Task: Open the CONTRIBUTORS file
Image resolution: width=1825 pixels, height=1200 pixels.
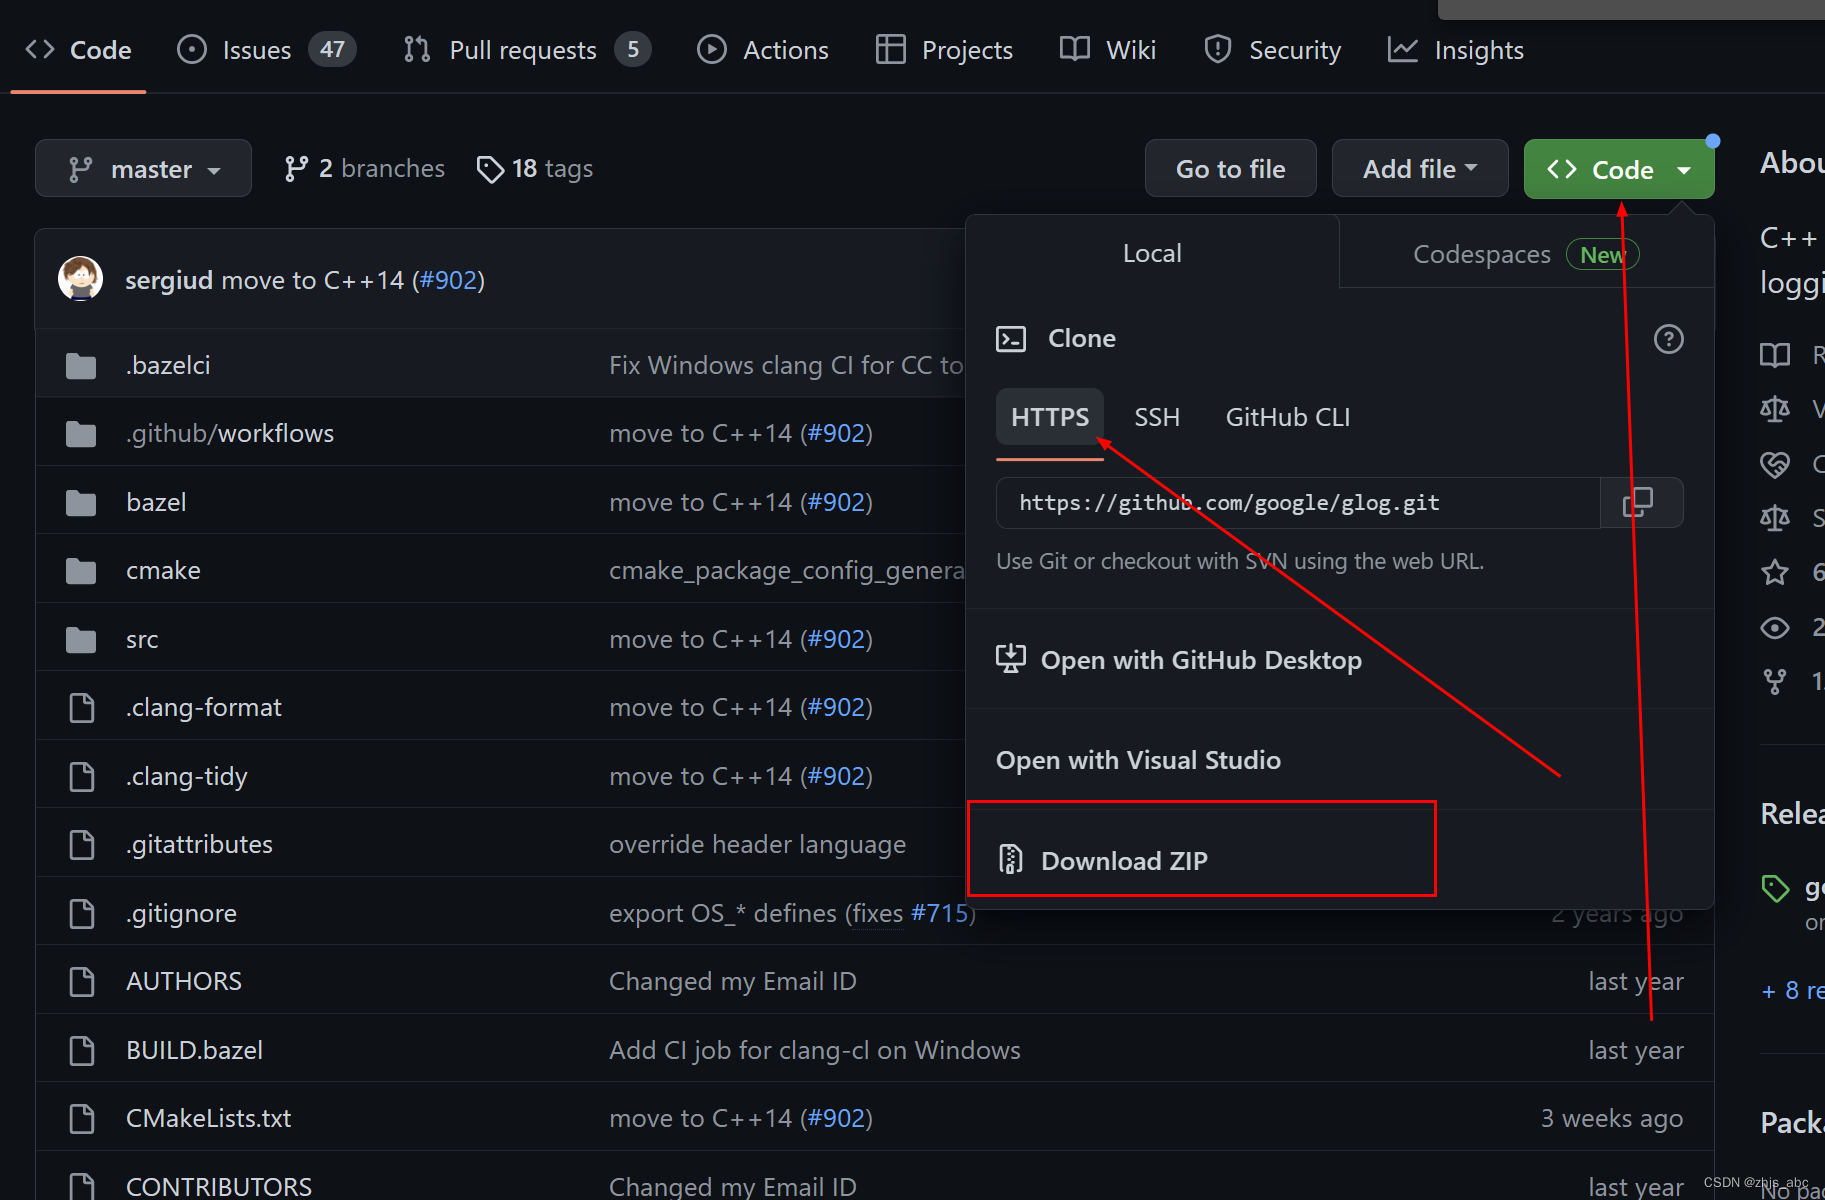Action: click(x=219, y=1186)
